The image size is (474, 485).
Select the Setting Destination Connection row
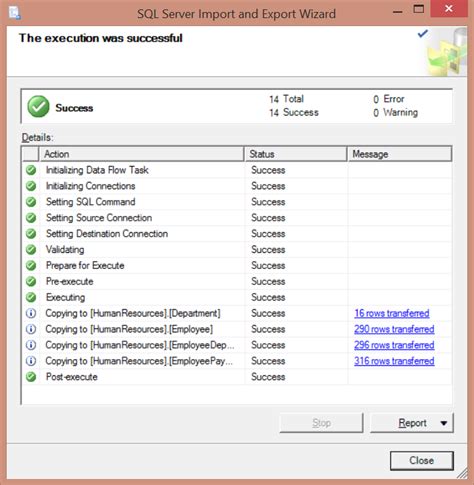tap(237, 234)
